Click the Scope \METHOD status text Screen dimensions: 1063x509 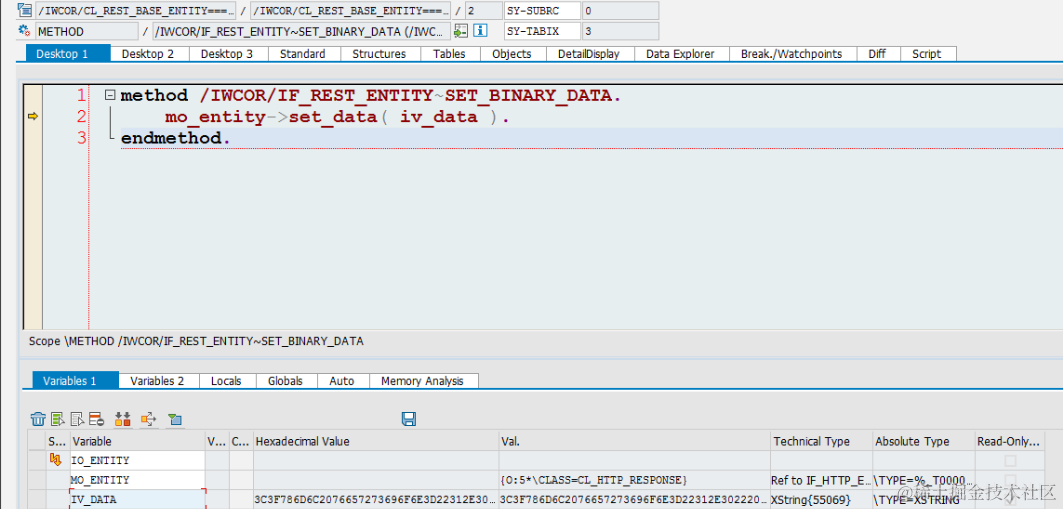pos(196,341)
